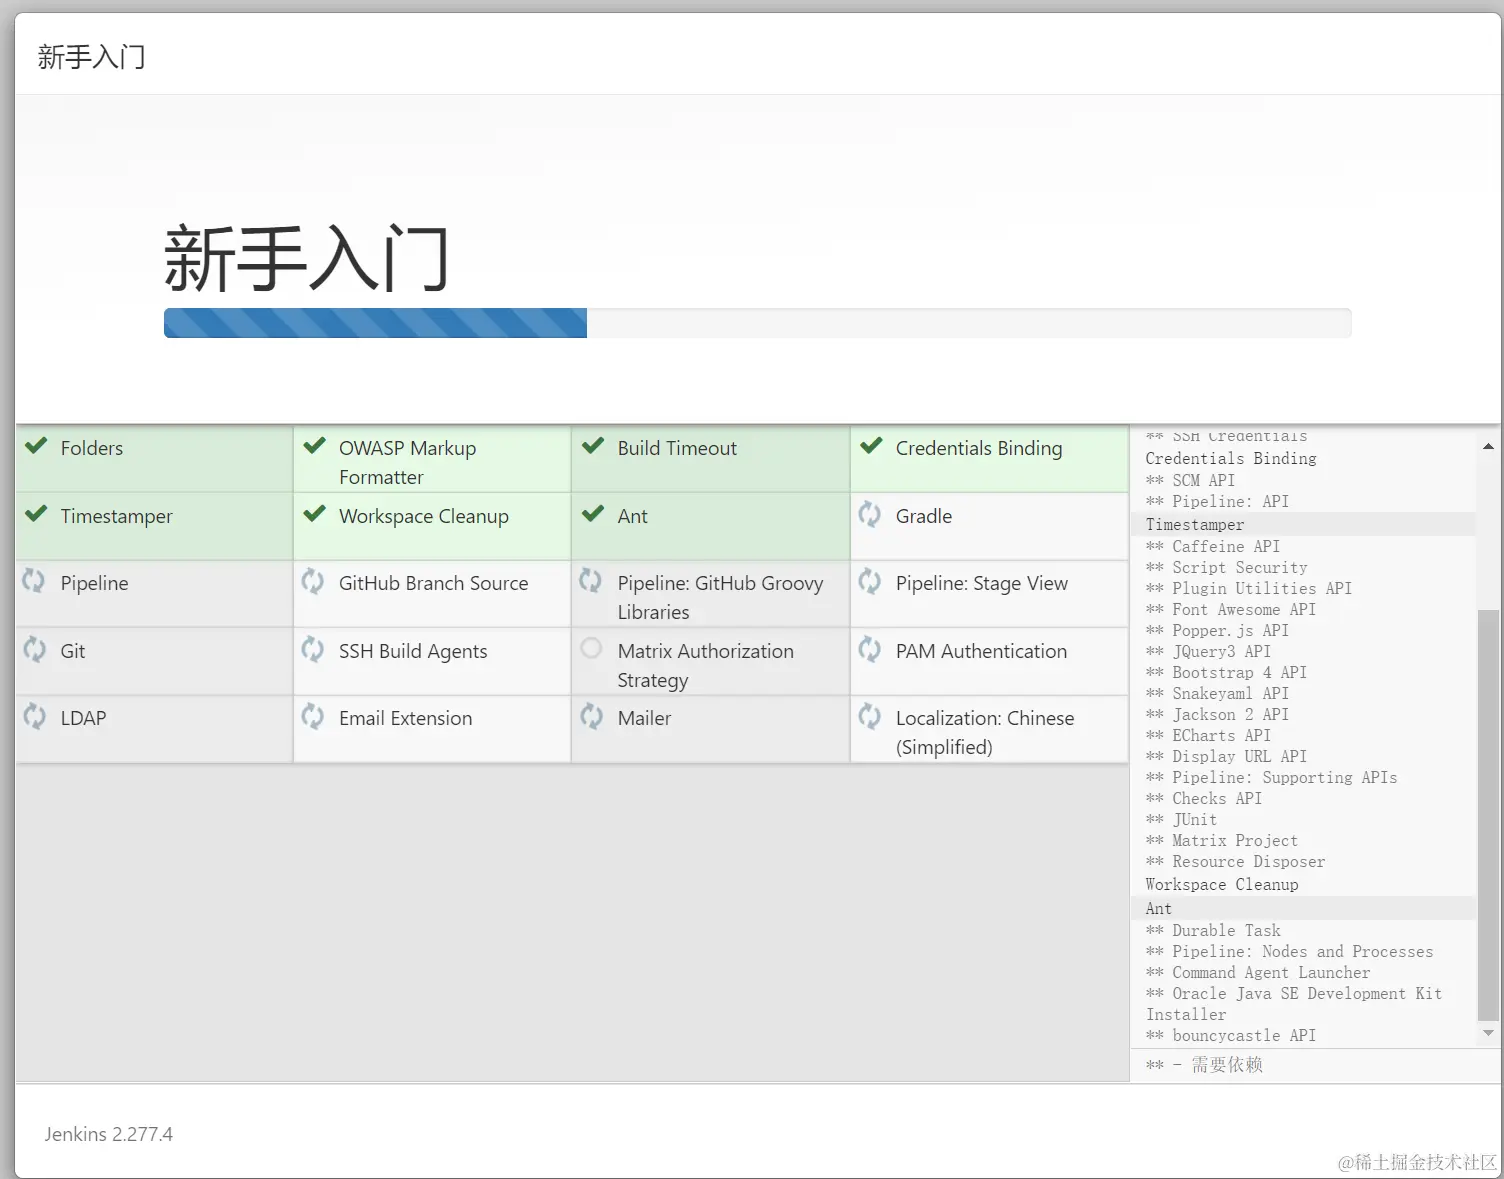Click the ** Checks API log line
The width and height of the screenshot is (1504, 1179).
pyautogui.click(x=1203, y=798)
